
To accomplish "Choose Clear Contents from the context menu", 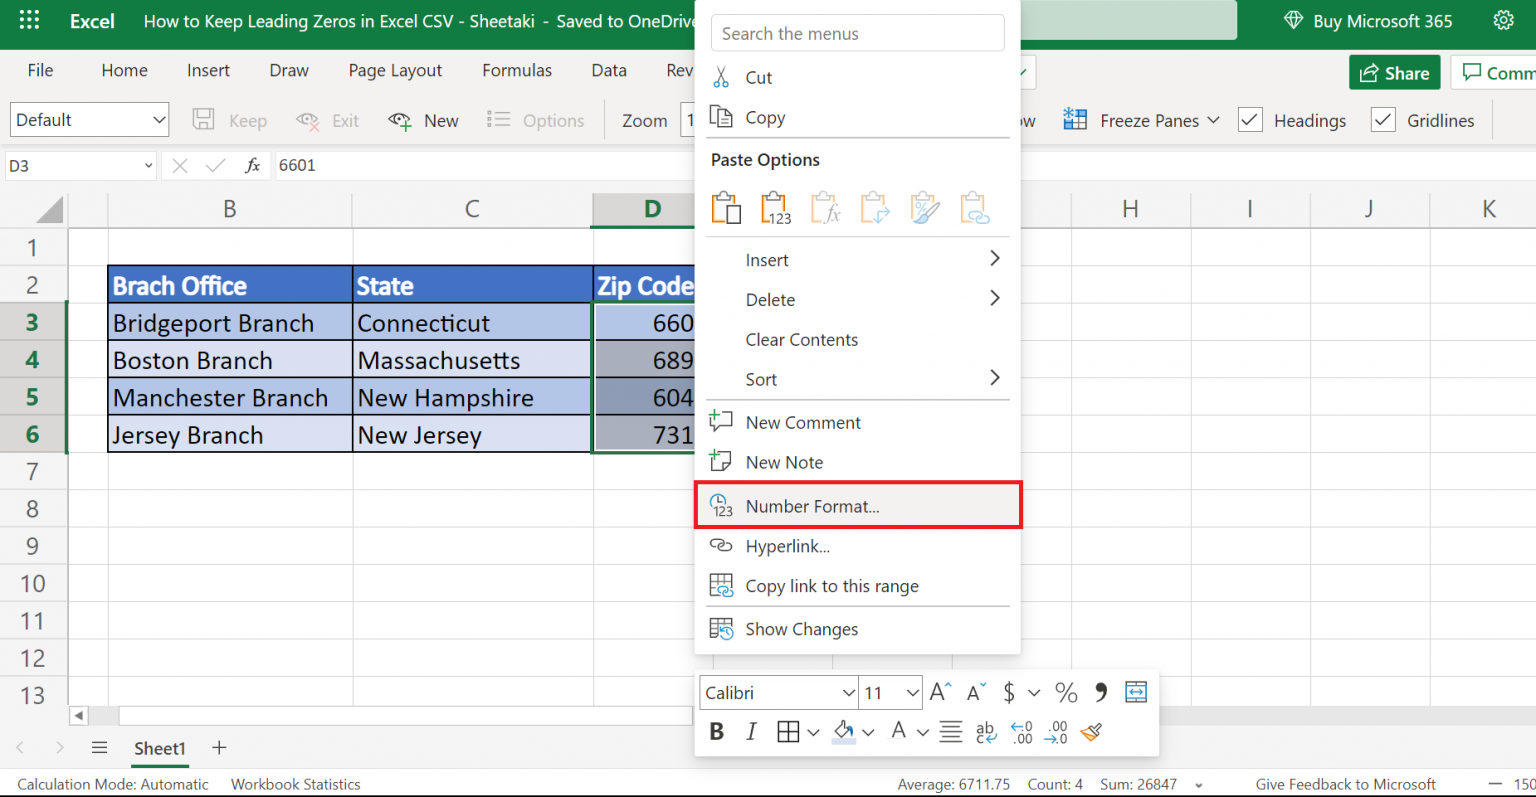I will (801, 339).
